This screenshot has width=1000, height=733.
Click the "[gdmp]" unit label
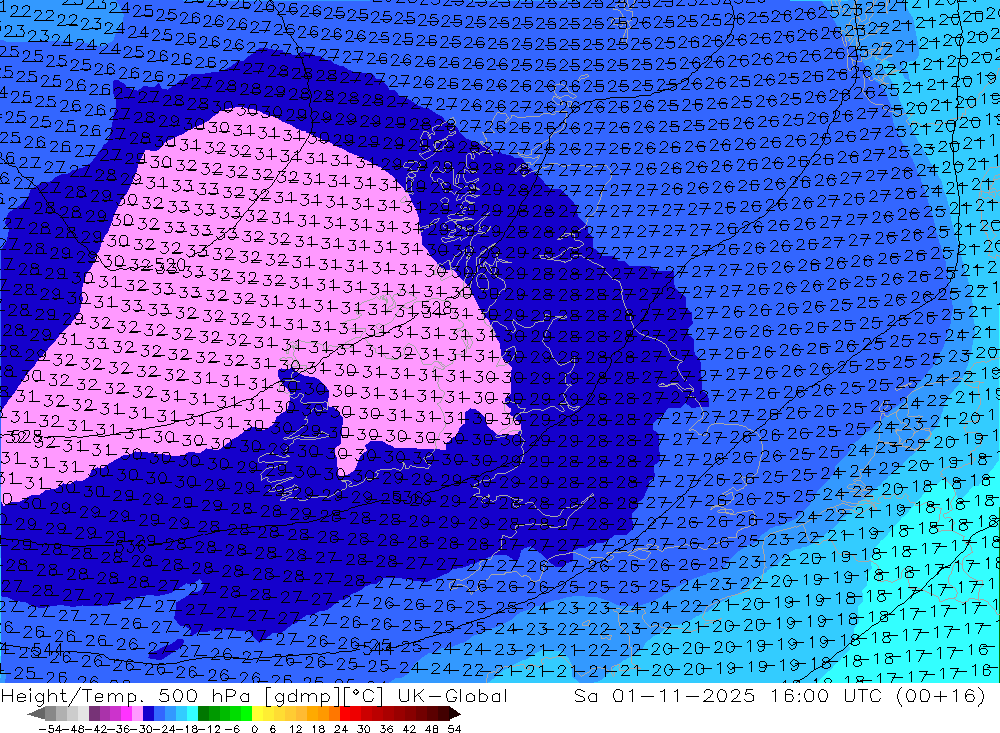(304, 696)
